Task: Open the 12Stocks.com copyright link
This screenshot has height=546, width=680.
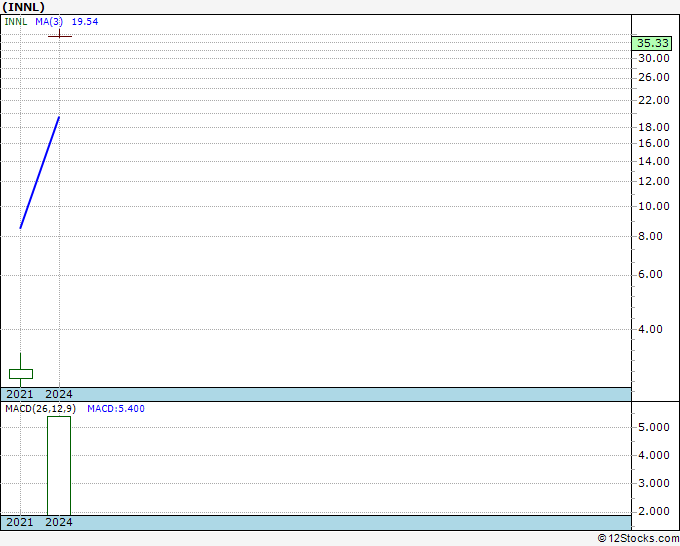Action: (635, 538)
